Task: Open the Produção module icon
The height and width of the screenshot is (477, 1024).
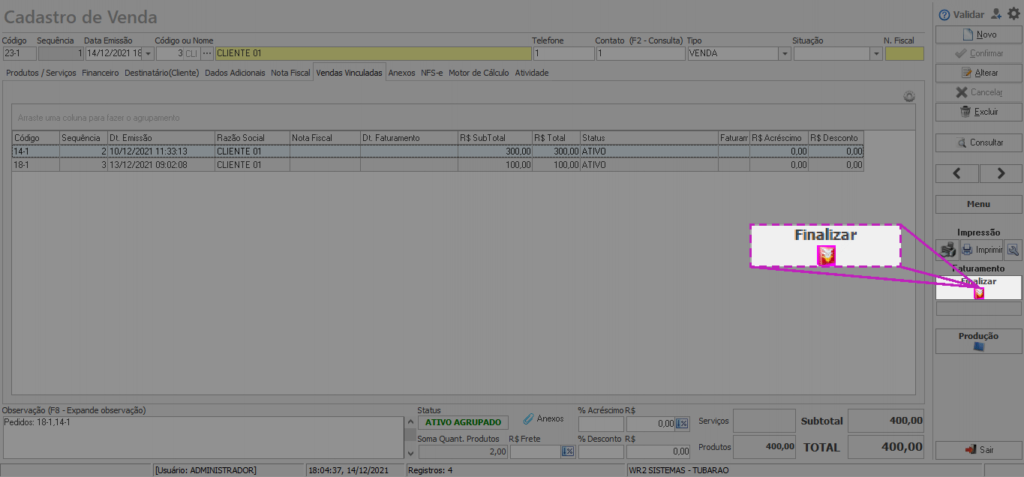Action: coord(978,347)
